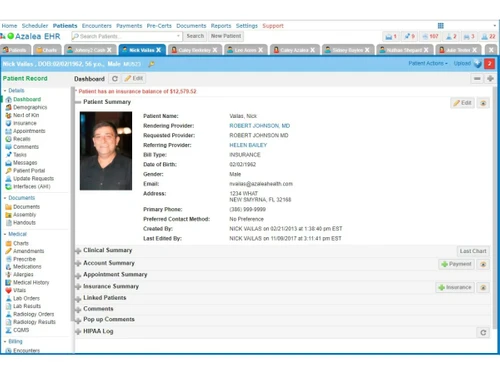Refresh the HIPAA Log section
500x375 pixels.
483,333
